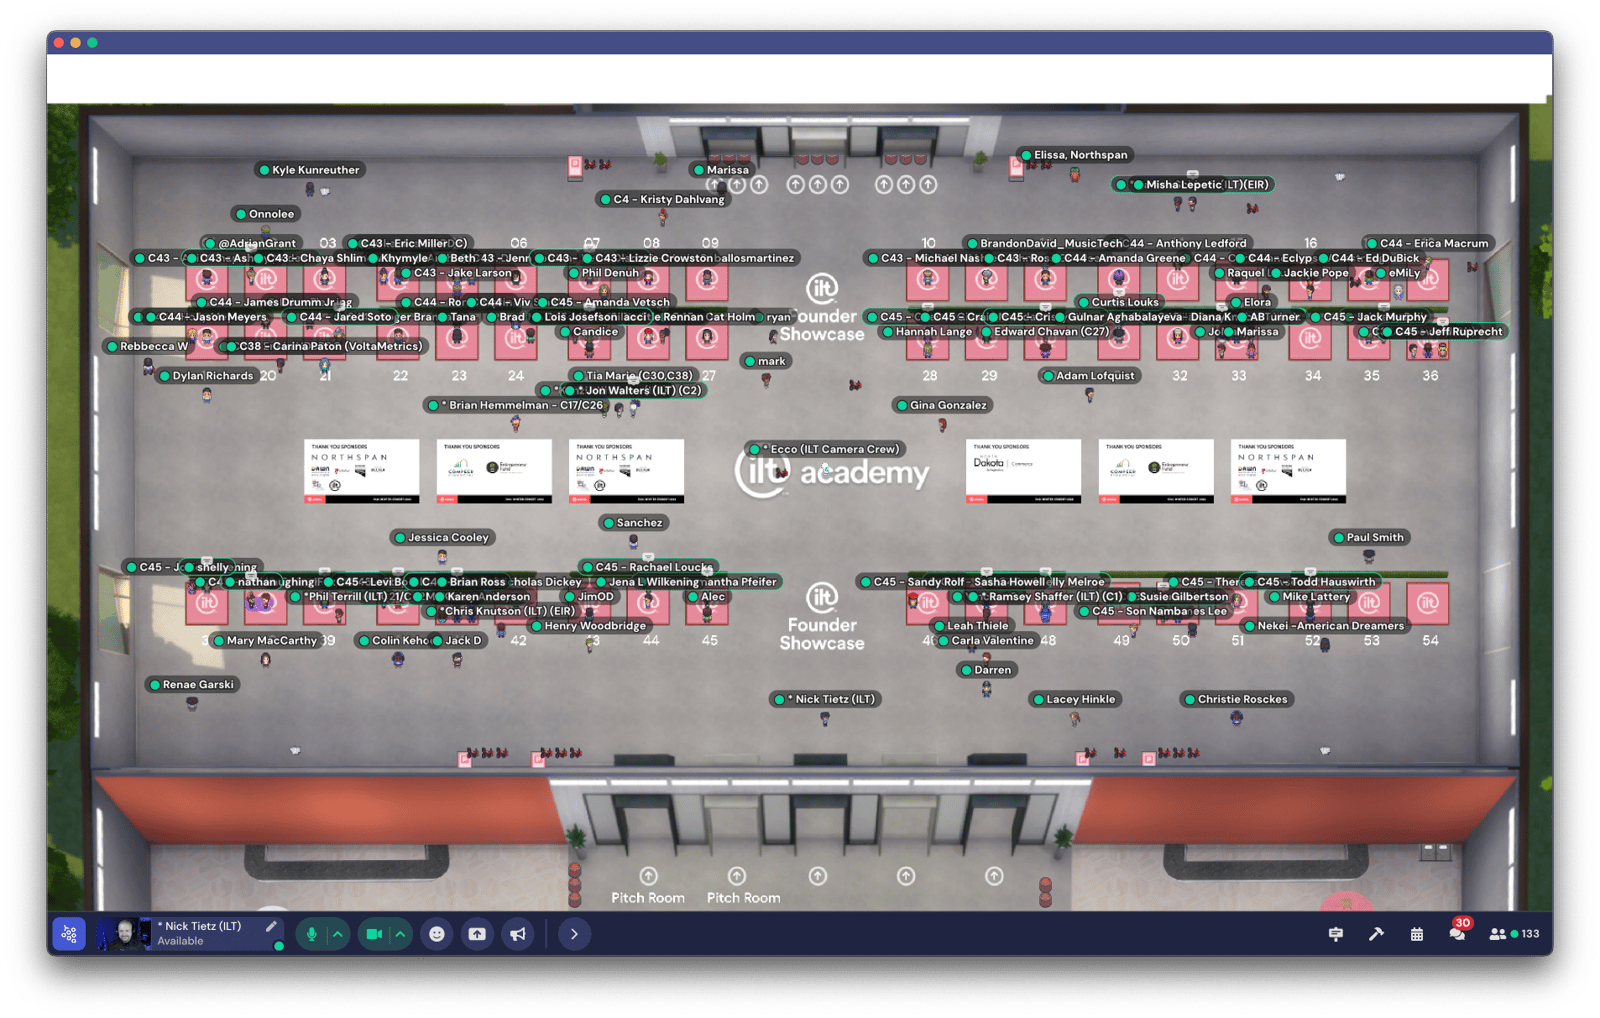The height and width of the screenshot is (1018, 1600).
Task: Click the Paul Smith name label
Action: click(1369, 537)
